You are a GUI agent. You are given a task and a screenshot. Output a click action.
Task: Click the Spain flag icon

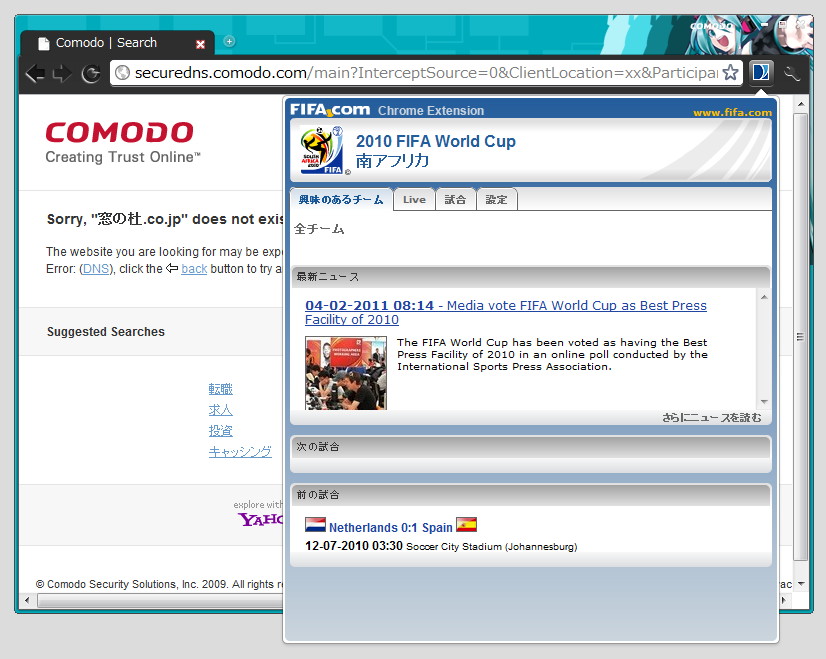tap(466, 525)
